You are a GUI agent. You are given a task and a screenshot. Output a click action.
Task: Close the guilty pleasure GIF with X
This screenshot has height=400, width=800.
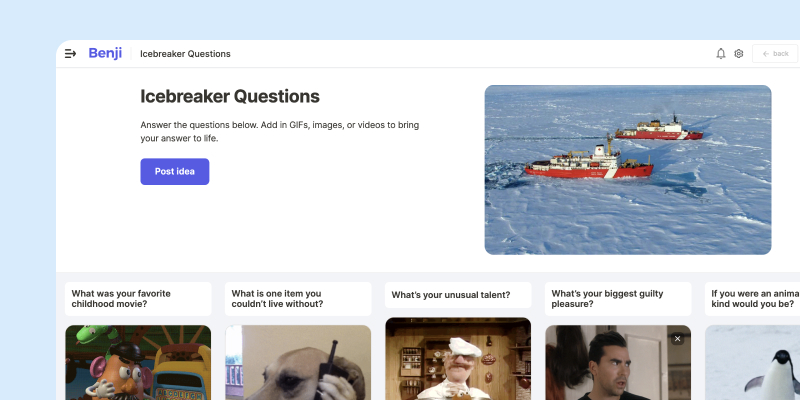coord(677,339)
